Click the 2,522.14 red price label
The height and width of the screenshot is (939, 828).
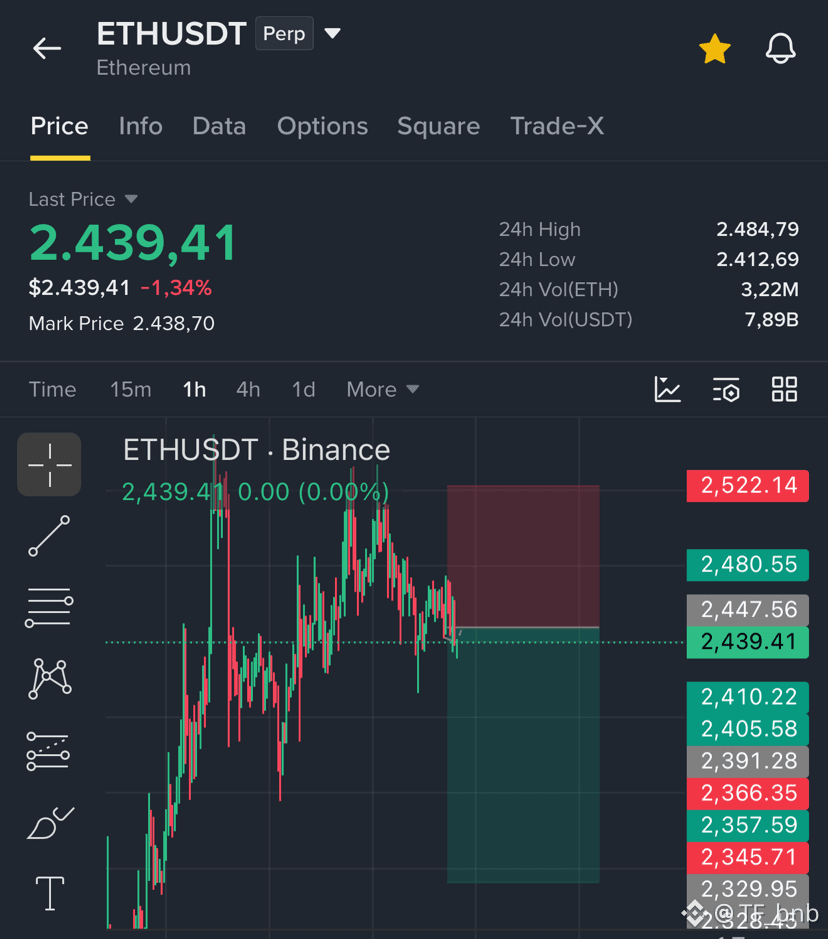click(x=748, y=486)
